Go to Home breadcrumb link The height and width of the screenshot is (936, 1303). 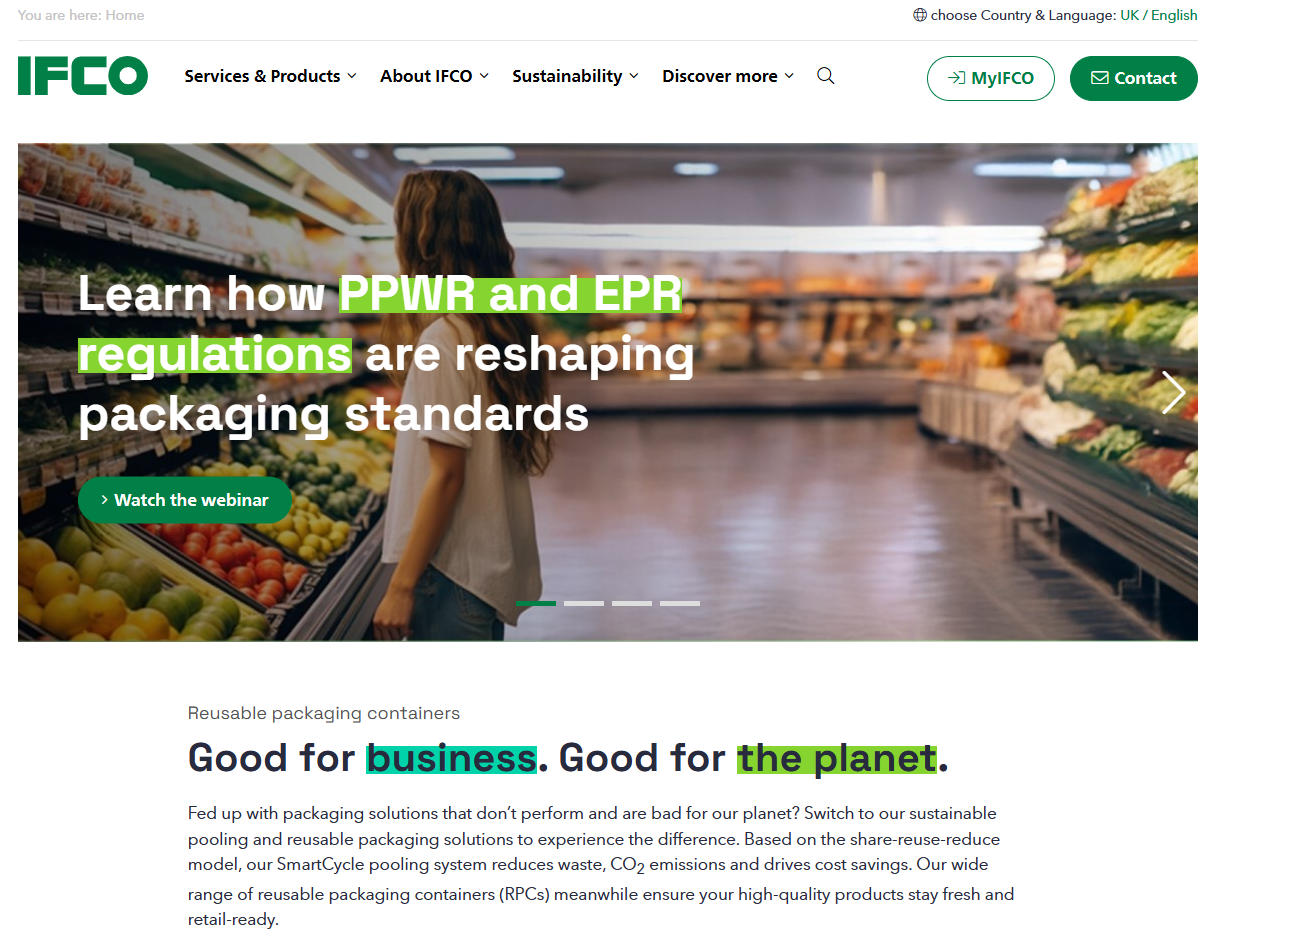pos(125,15)
